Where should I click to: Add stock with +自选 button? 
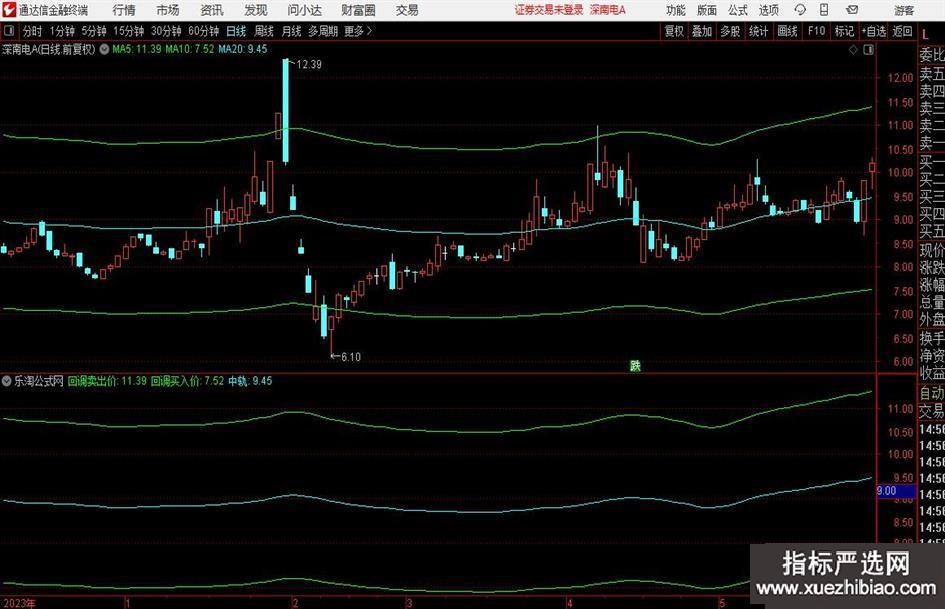[x=873, y=31]
